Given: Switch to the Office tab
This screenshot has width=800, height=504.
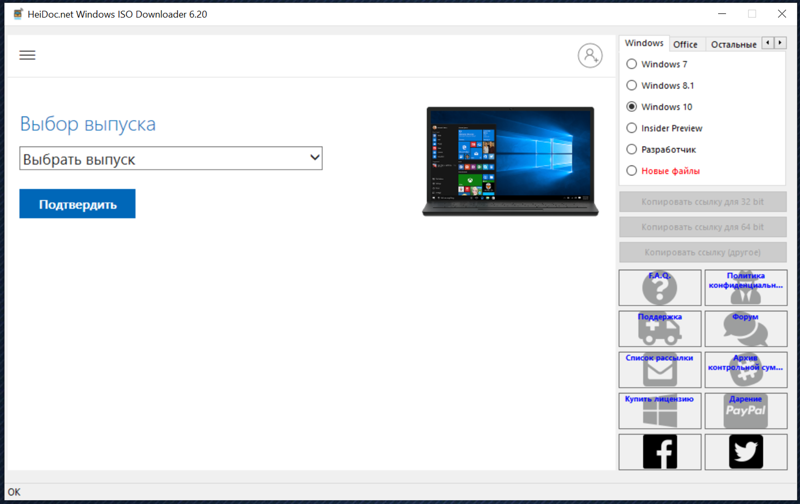Looking at the screenshot, I should (x=685, y=44).
